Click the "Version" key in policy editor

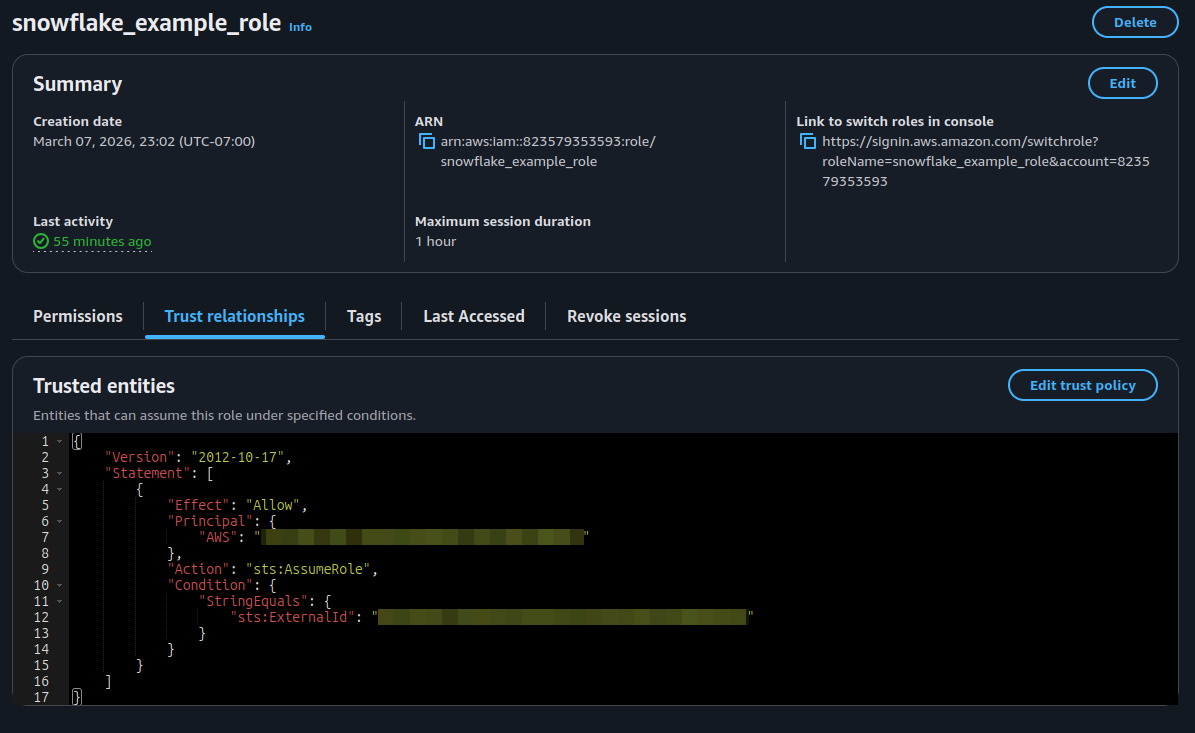click(x=140, y=457)
